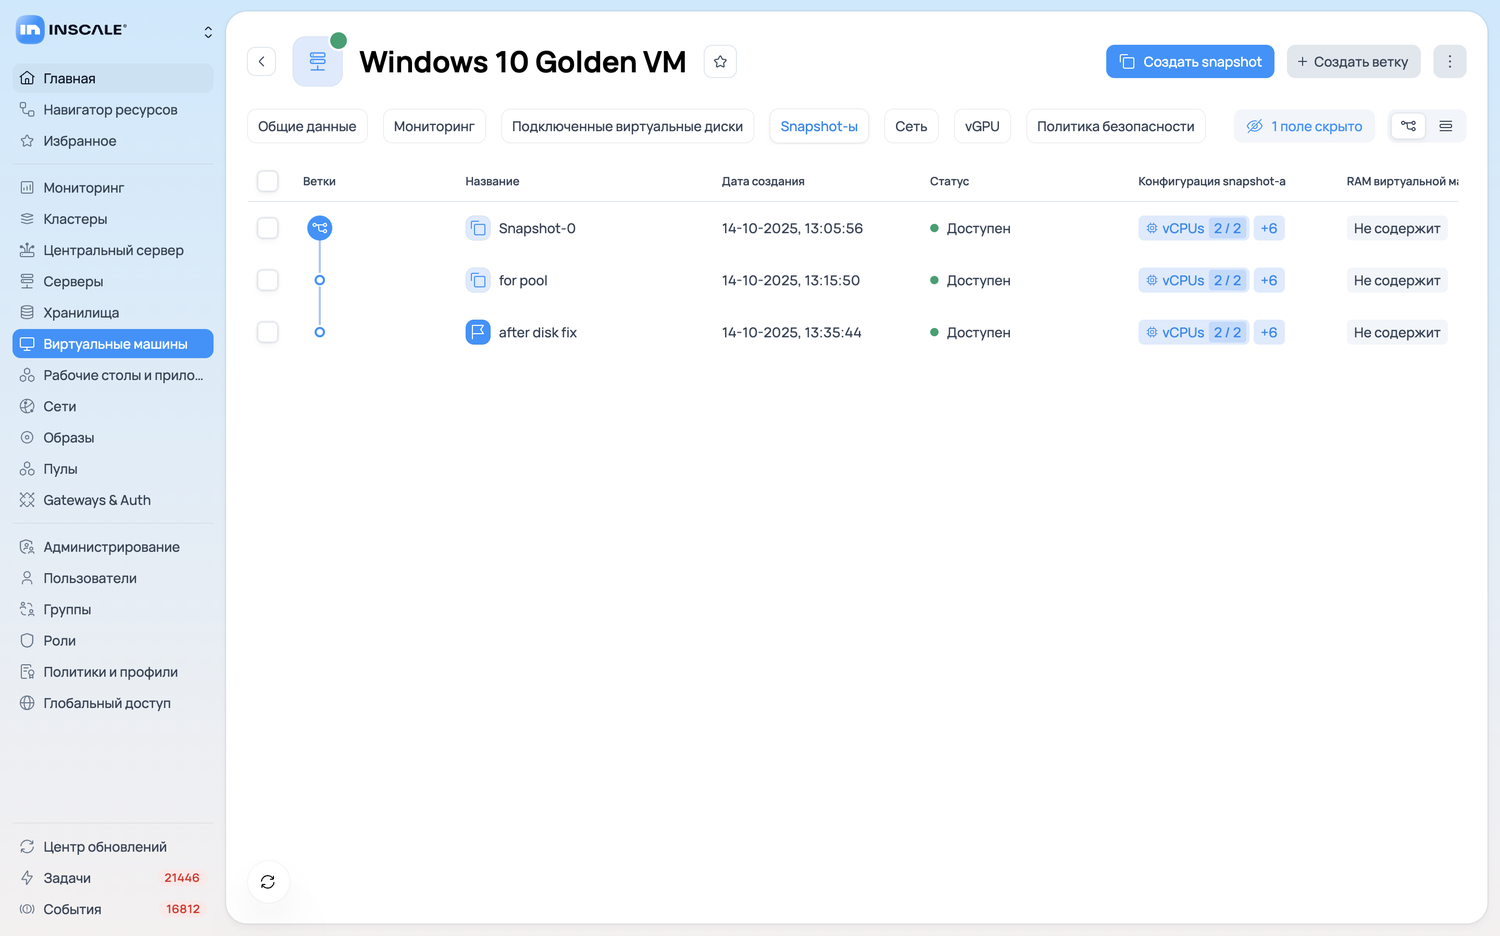1500x936 pixels.
Task: Click the virtual machine header icon
Action: tap(318, 62)
